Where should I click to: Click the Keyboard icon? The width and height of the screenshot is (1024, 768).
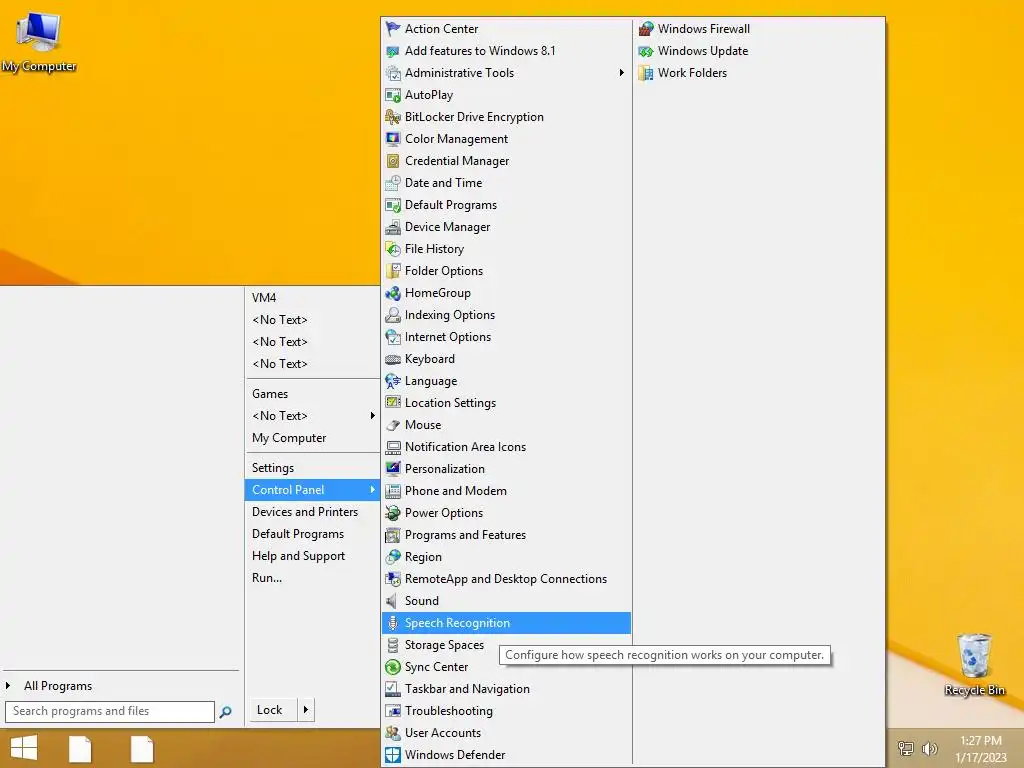pos(392,359)
